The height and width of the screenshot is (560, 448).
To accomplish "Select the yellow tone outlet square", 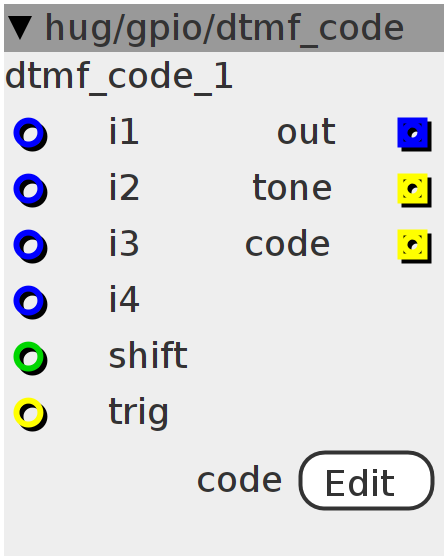I will (x=414, y=190).
